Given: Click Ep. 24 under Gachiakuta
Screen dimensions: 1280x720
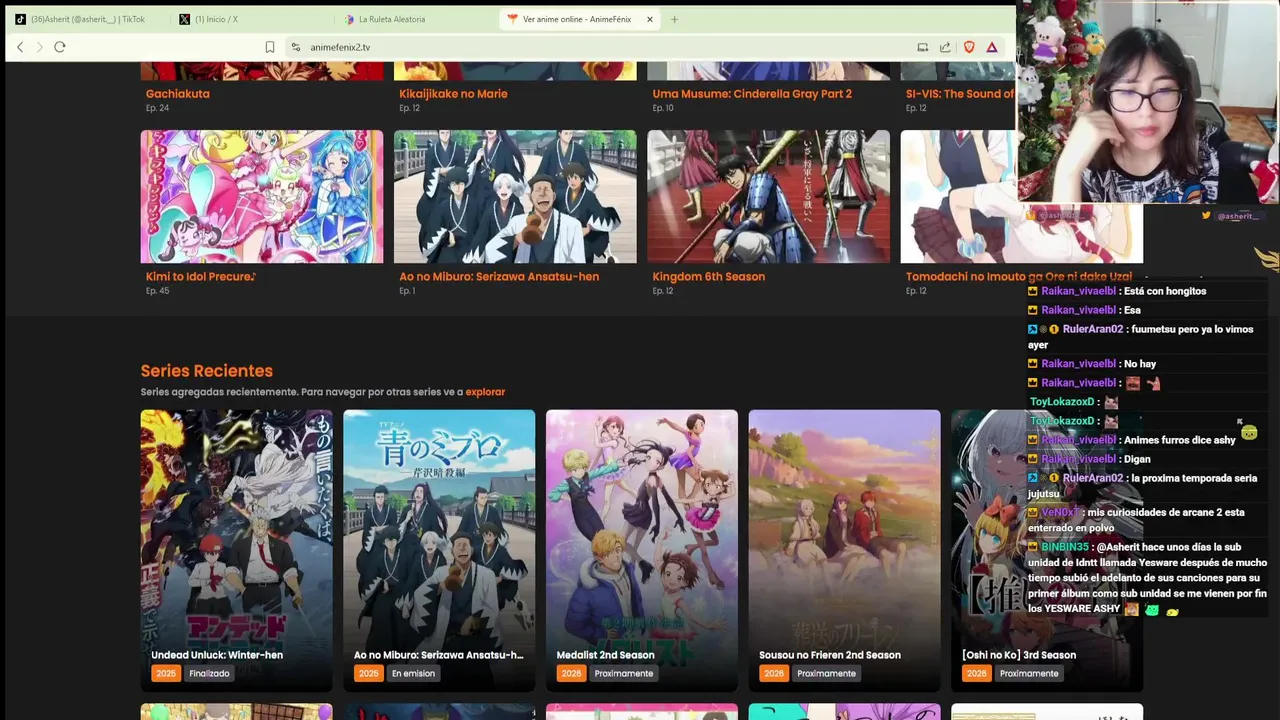Looking at the screenshot, I should point(158,108).
